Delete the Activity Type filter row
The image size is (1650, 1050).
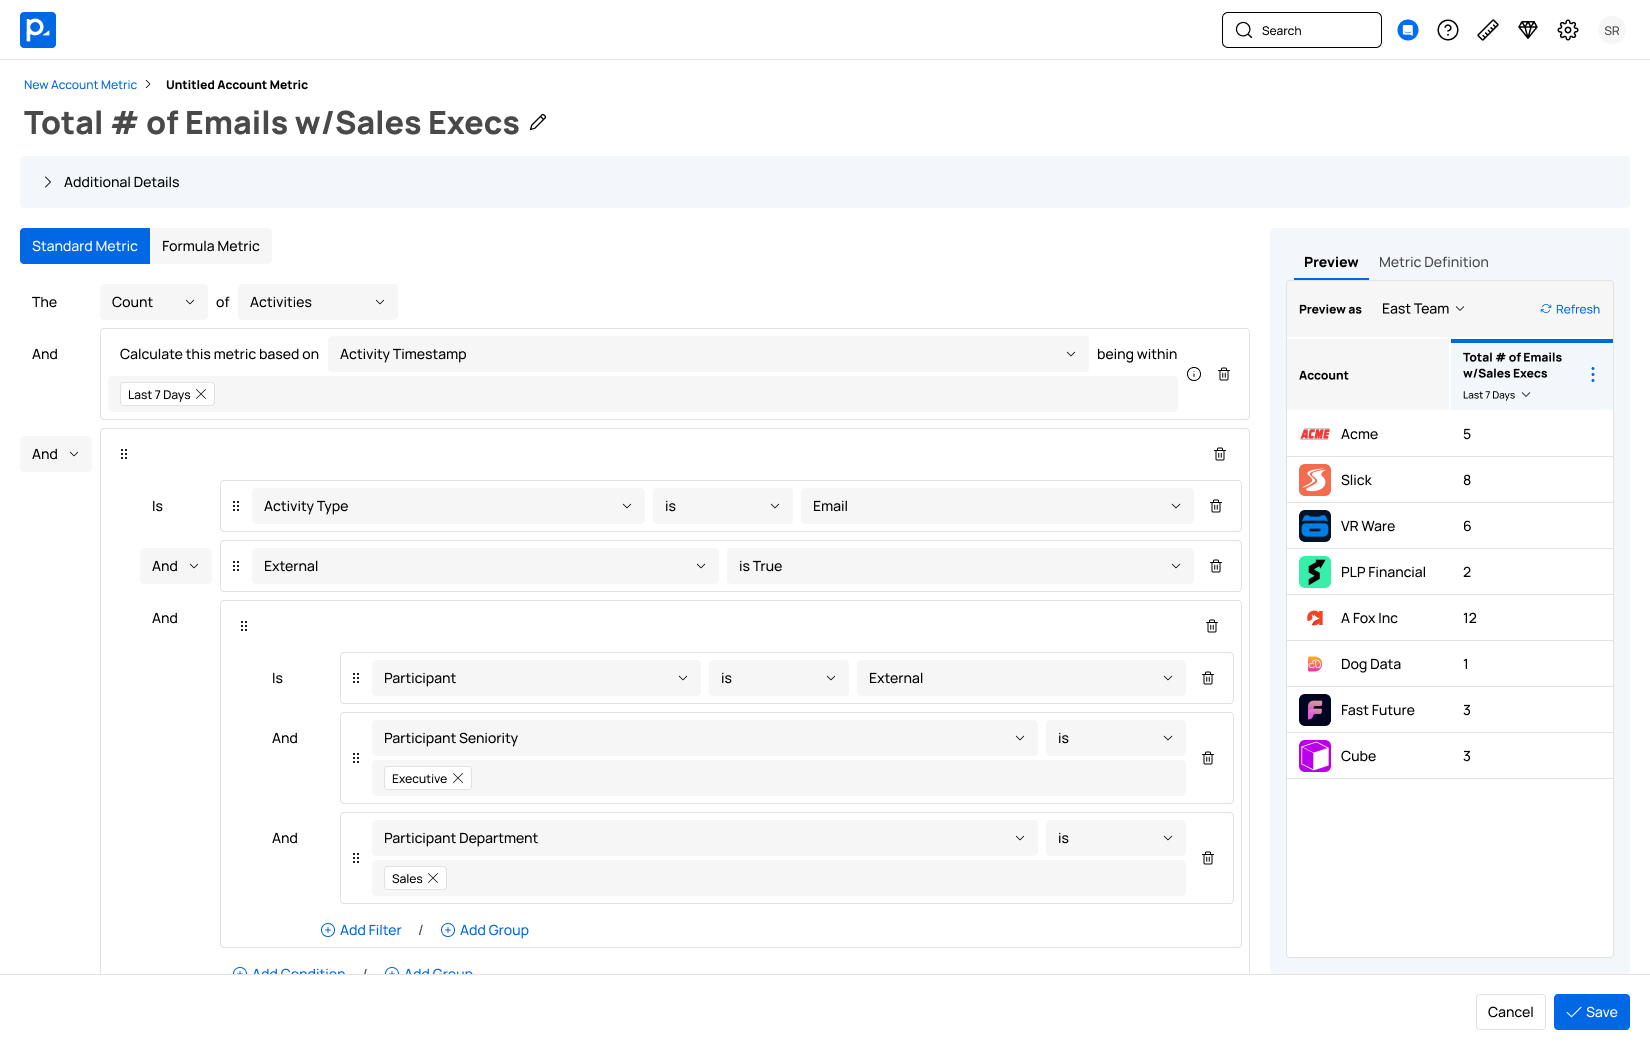pyautogui.click(x=1216, y=506)
